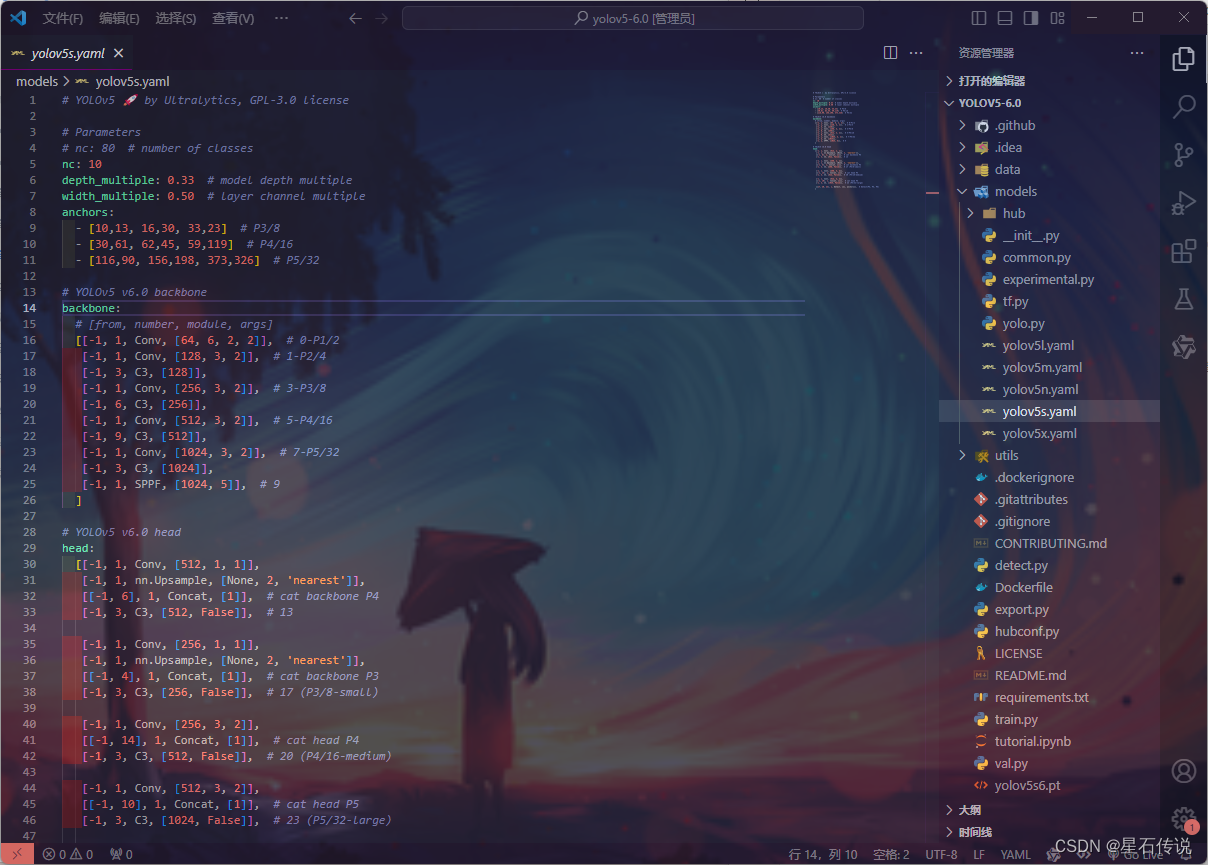Open the 查看(V) menu
Image resolution: width=1208 pixels, height=865 pixels.
pos(233,18)
